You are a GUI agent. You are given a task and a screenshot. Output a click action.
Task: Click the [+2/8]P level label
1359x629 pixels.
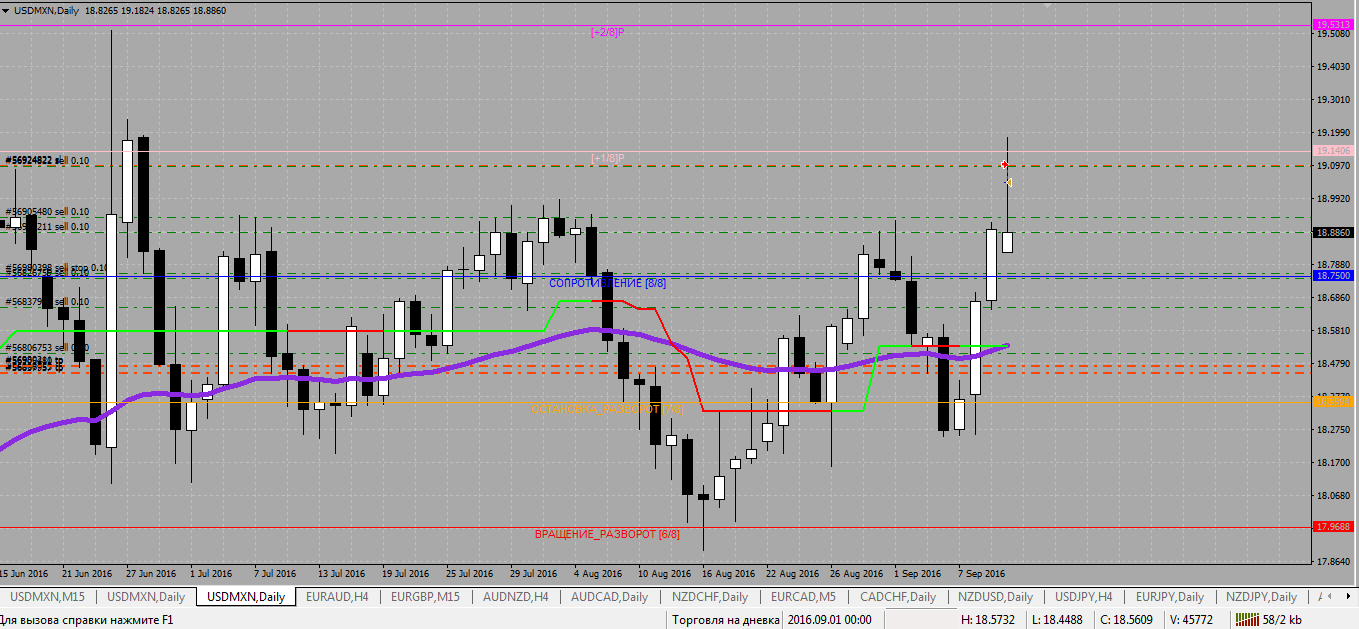point(608,32)
